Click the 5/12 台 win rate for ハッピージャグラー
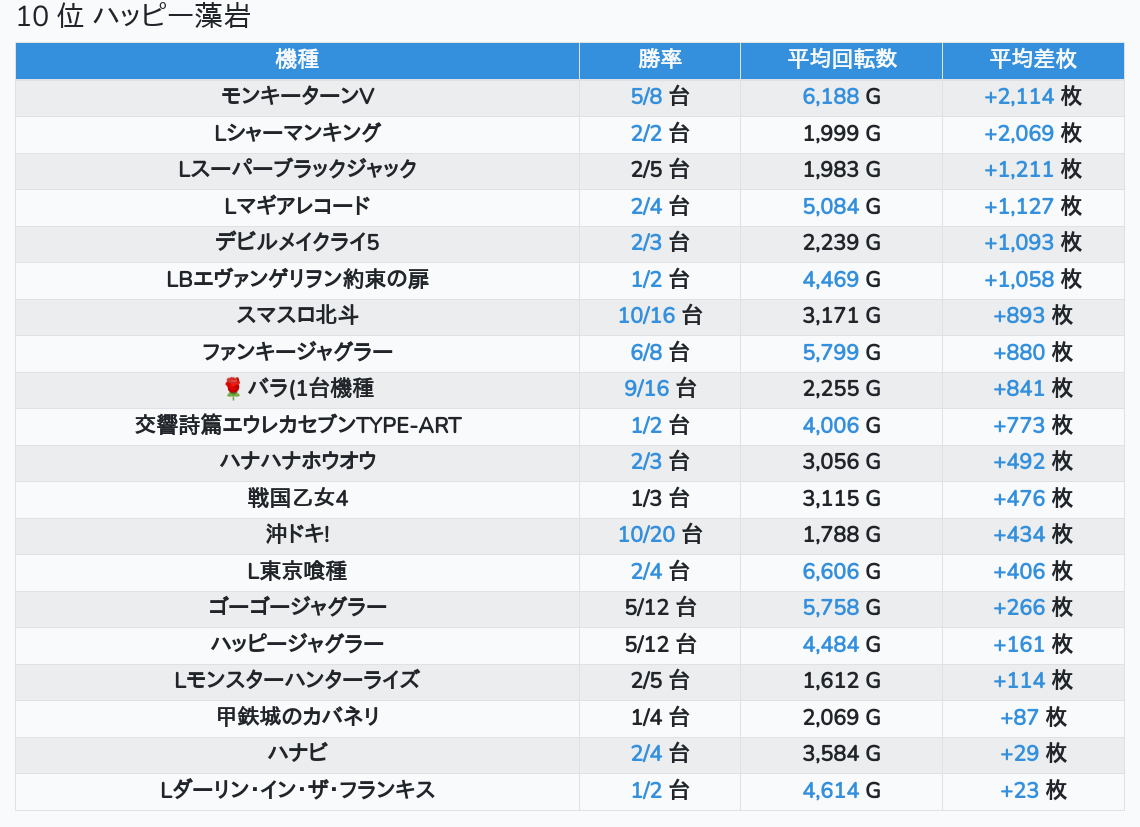 tap(660, 644)
